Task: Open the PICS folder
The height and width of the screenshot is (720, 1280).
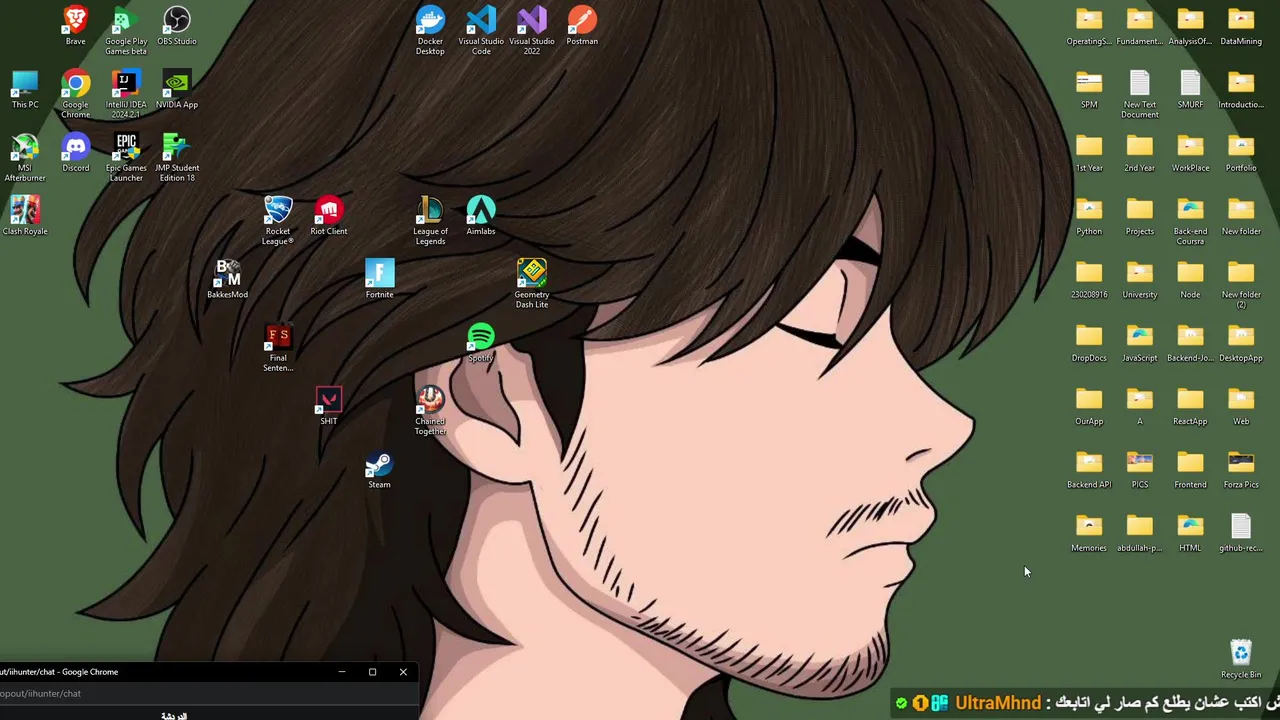Action: click(1140, 468)
